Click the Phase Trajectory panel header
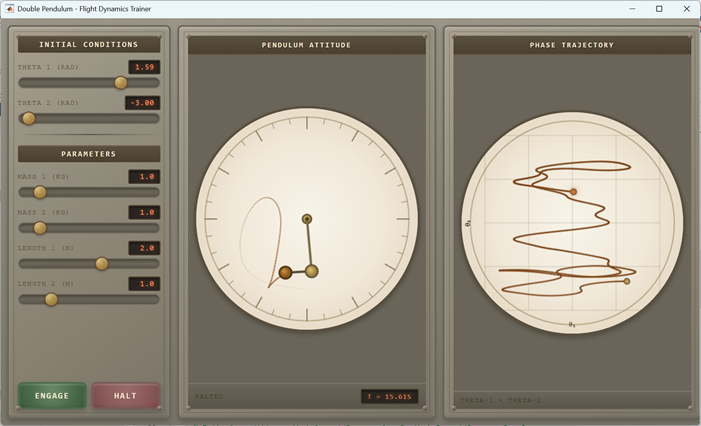Screen dimensions: 701x426 572,45
